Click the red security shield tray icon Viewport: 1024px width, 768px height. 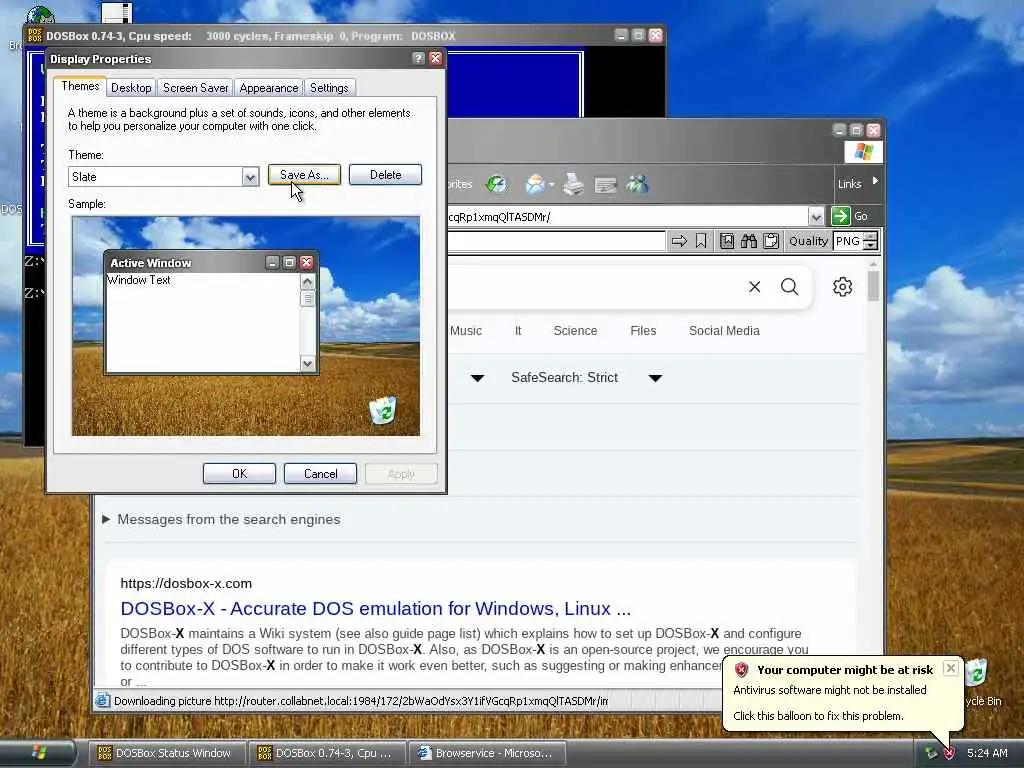pos(950,753)
